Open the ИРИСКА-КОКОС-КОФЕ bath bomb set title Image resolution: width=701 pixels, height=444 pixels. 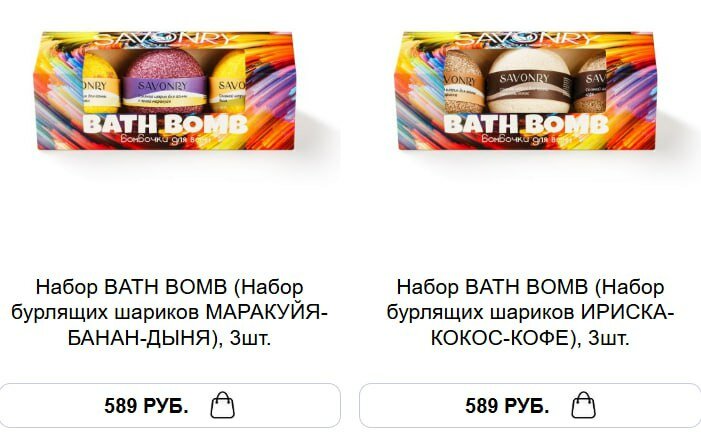[x=530, y=313]
